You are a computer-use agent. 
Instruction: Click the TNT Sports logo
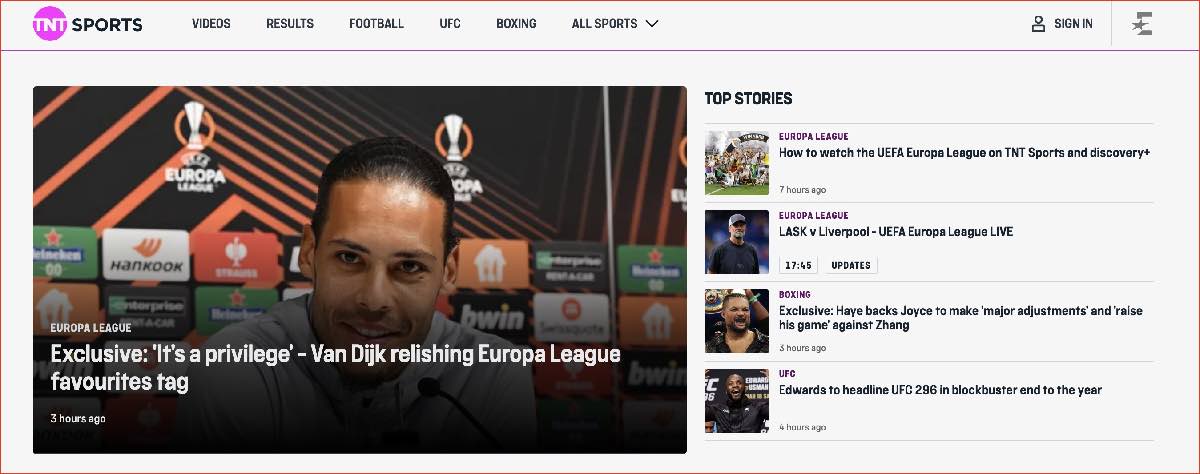click(x=87, y=23)
